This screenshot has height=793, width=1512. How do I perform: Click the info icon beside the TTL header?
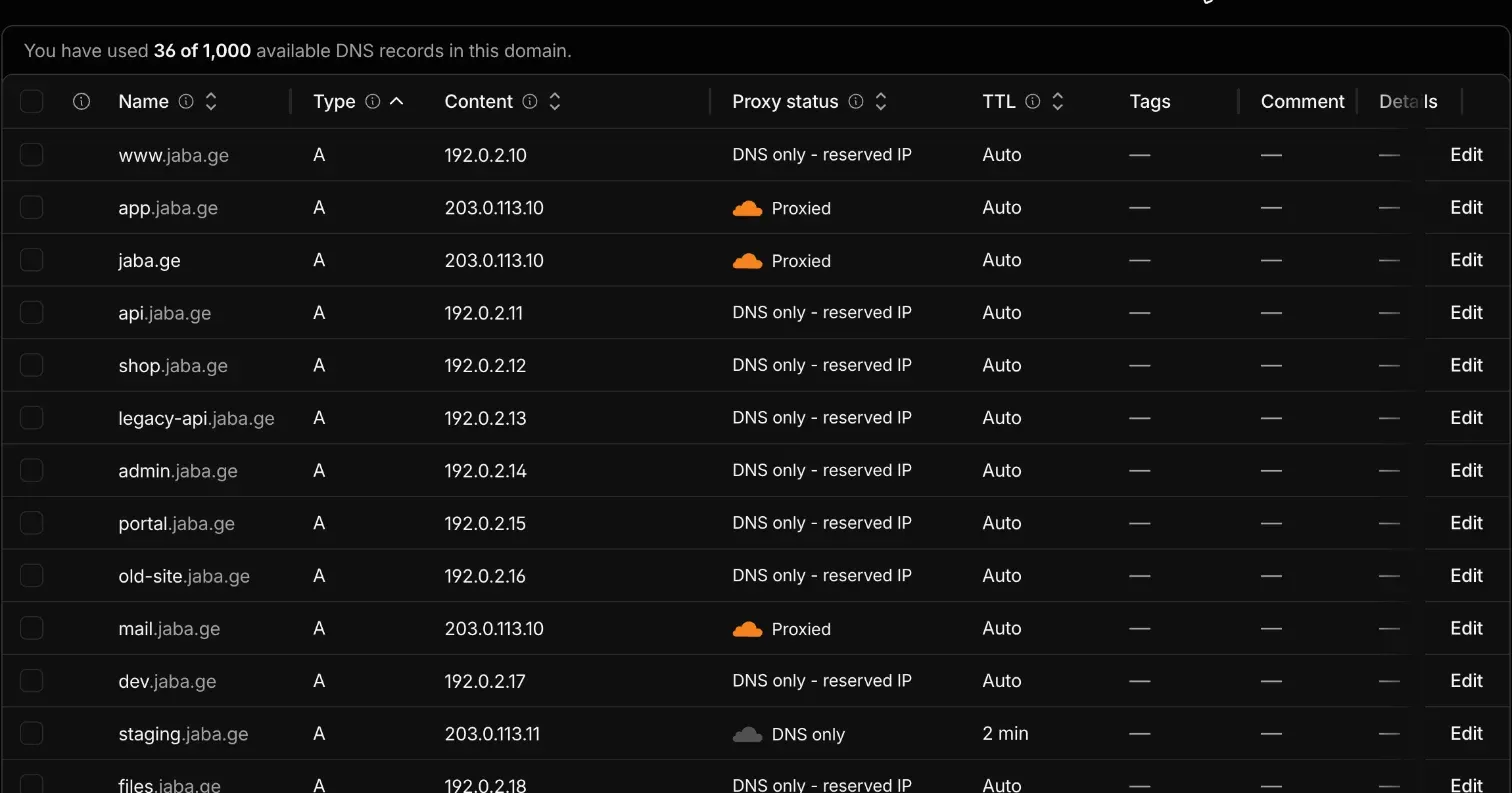click(1033, 101)
